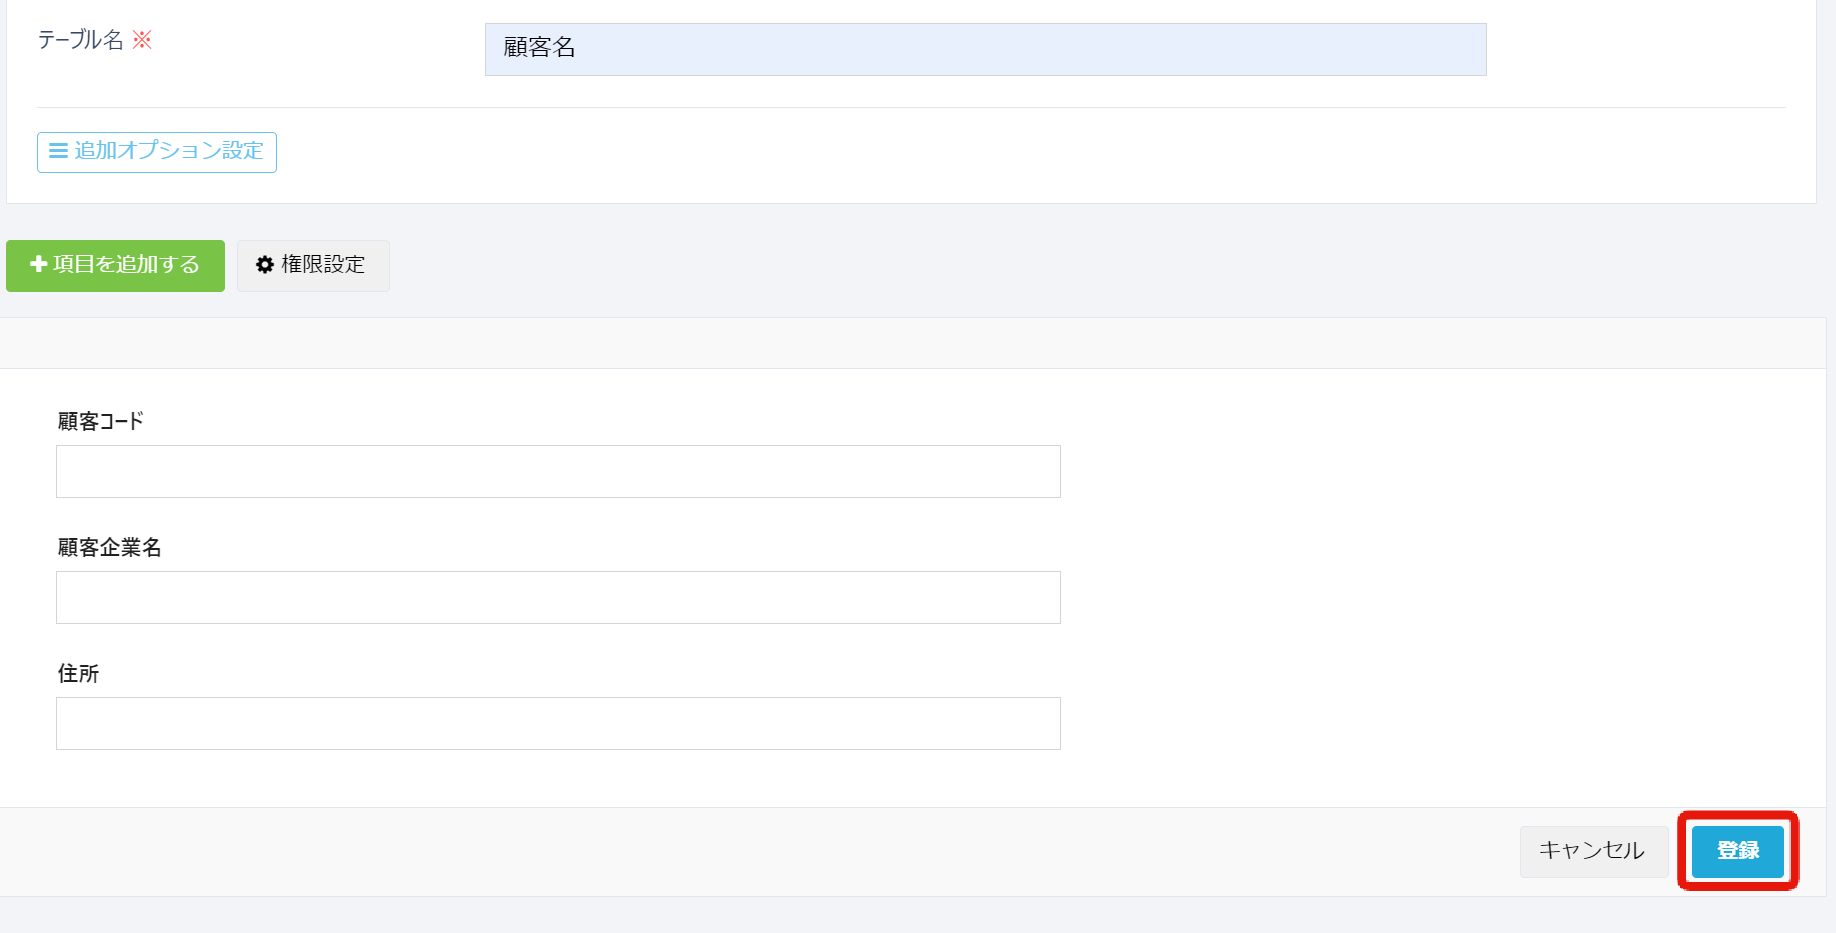
Task: Focus the 顧客企業名 input box
Action: coord(557,597)
